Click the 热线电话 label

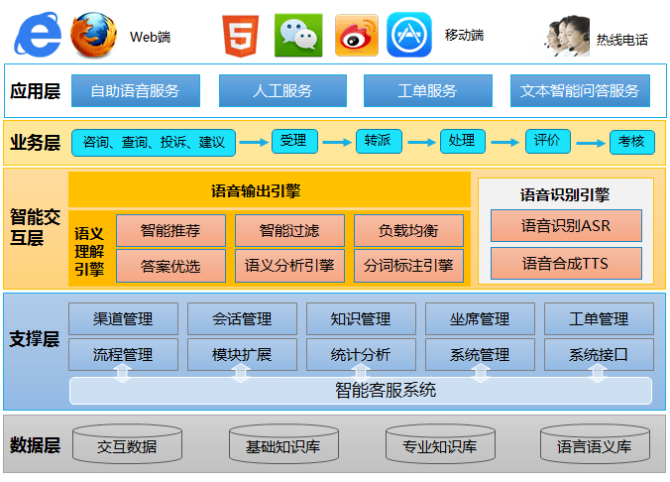coord(622,40)
